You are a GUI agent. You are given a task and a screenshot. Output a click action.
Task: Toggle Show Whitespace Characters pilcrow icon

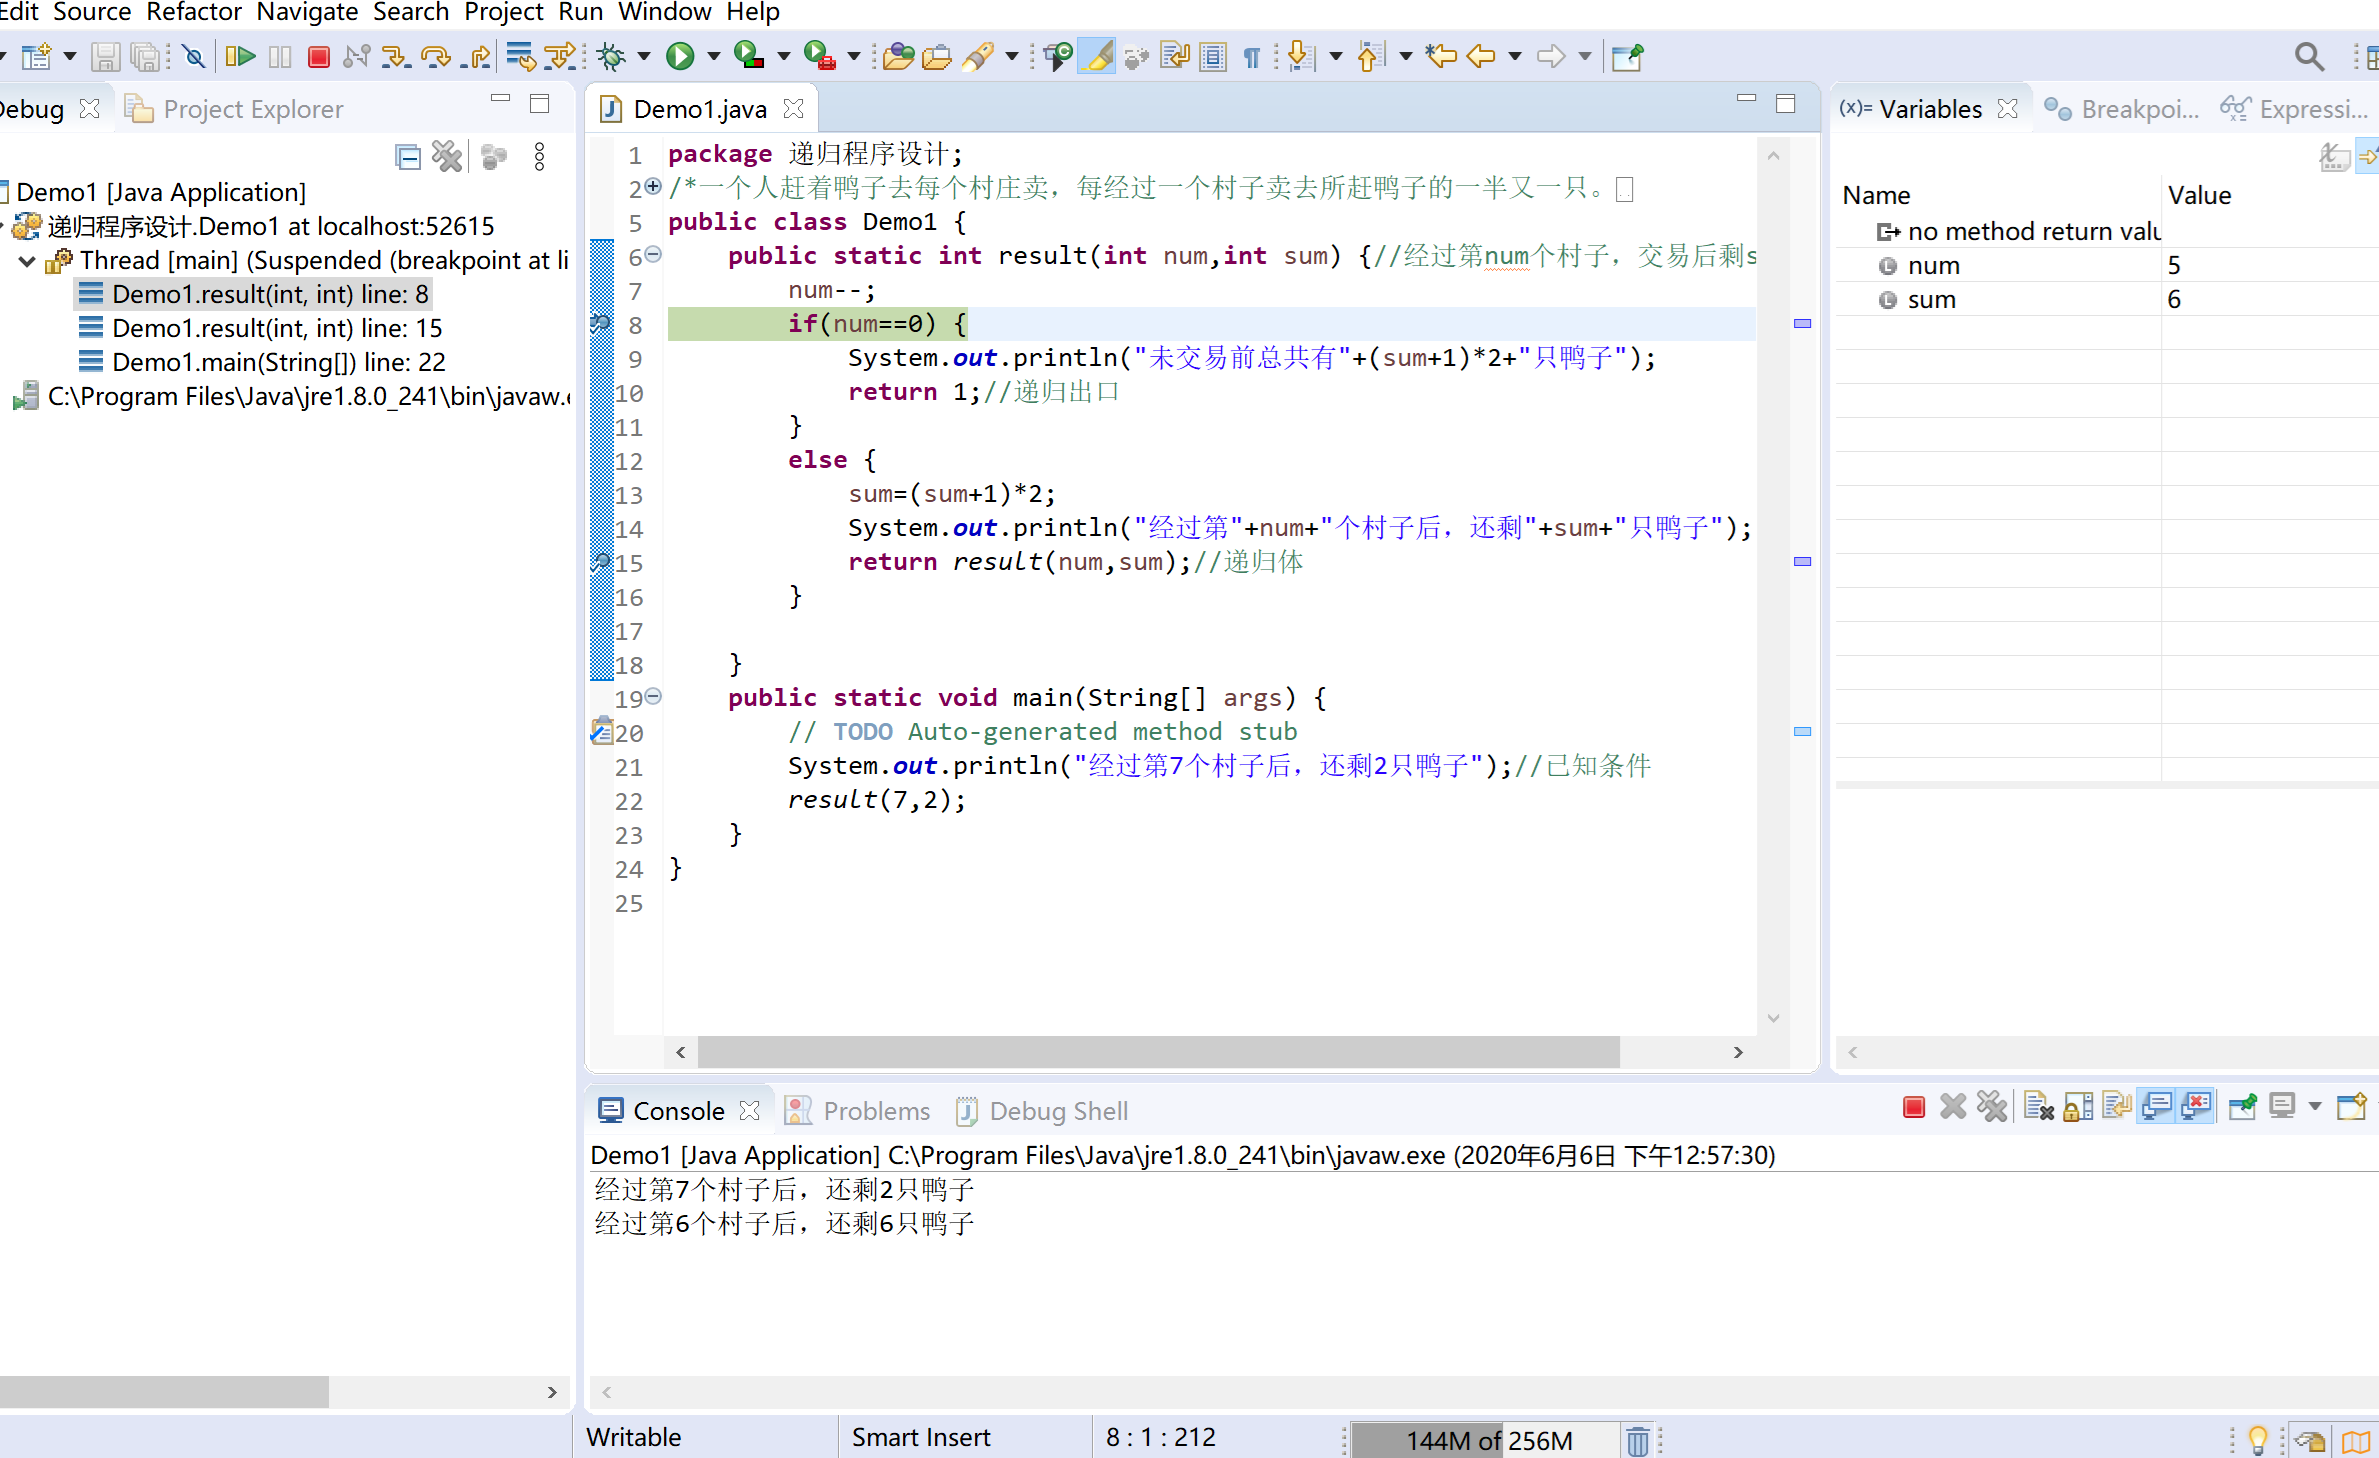[x=1252, y=57]
